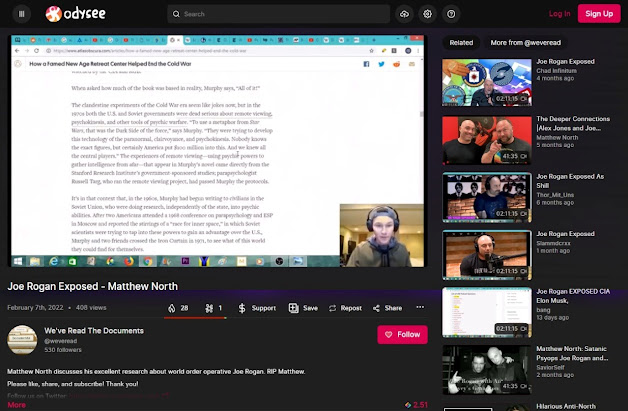Go to Odysee home via logo
This screenshot has width=628, height=411.
coord(75,14)
